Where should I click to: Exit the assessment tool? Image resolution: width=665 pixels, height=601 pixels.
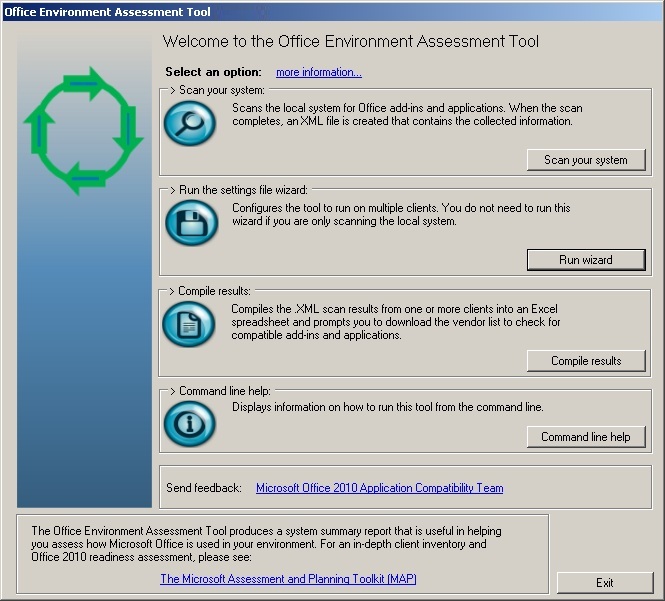(605, 582)
